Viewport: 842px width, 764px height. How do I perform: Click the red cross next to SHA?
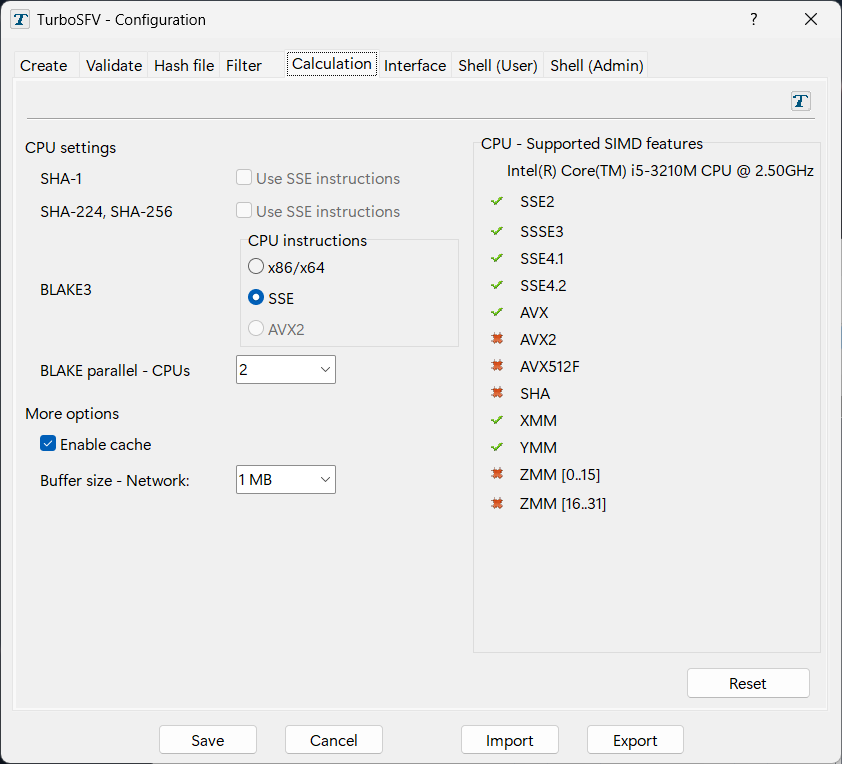[x=497, y=394]
